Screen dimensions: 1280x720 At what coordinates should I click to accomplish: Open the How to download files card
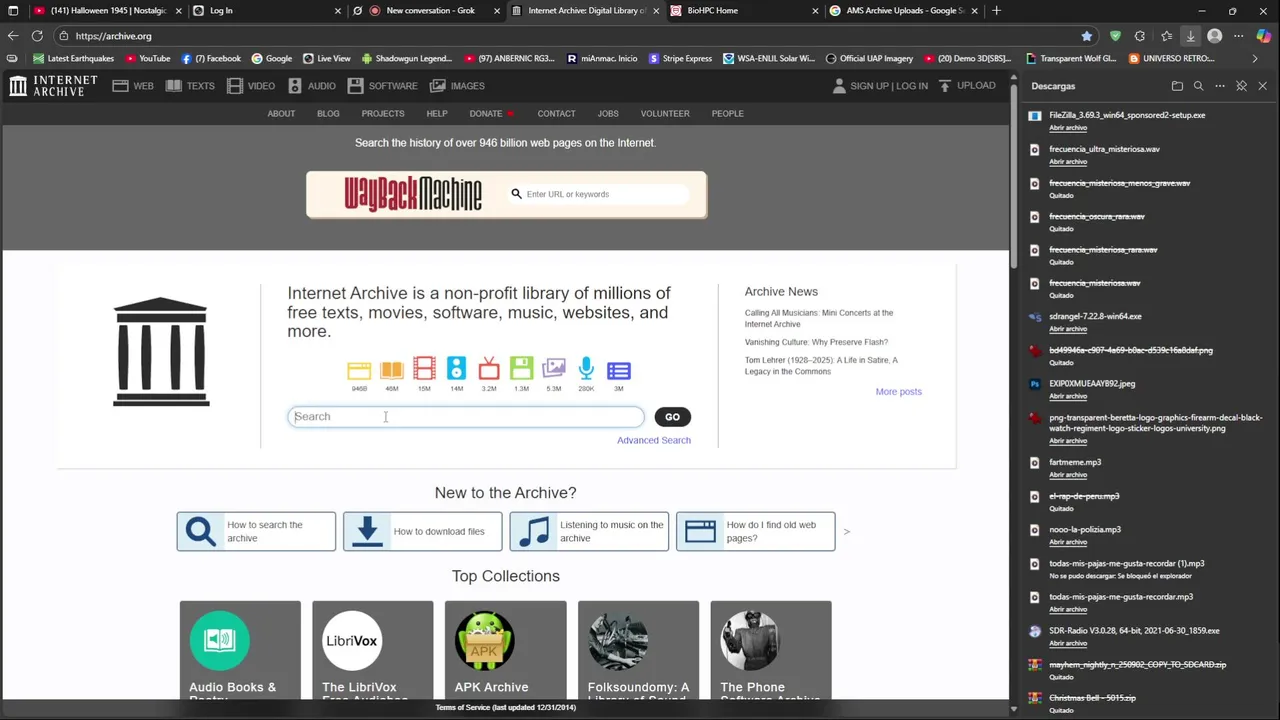click(x=422, y=532)
